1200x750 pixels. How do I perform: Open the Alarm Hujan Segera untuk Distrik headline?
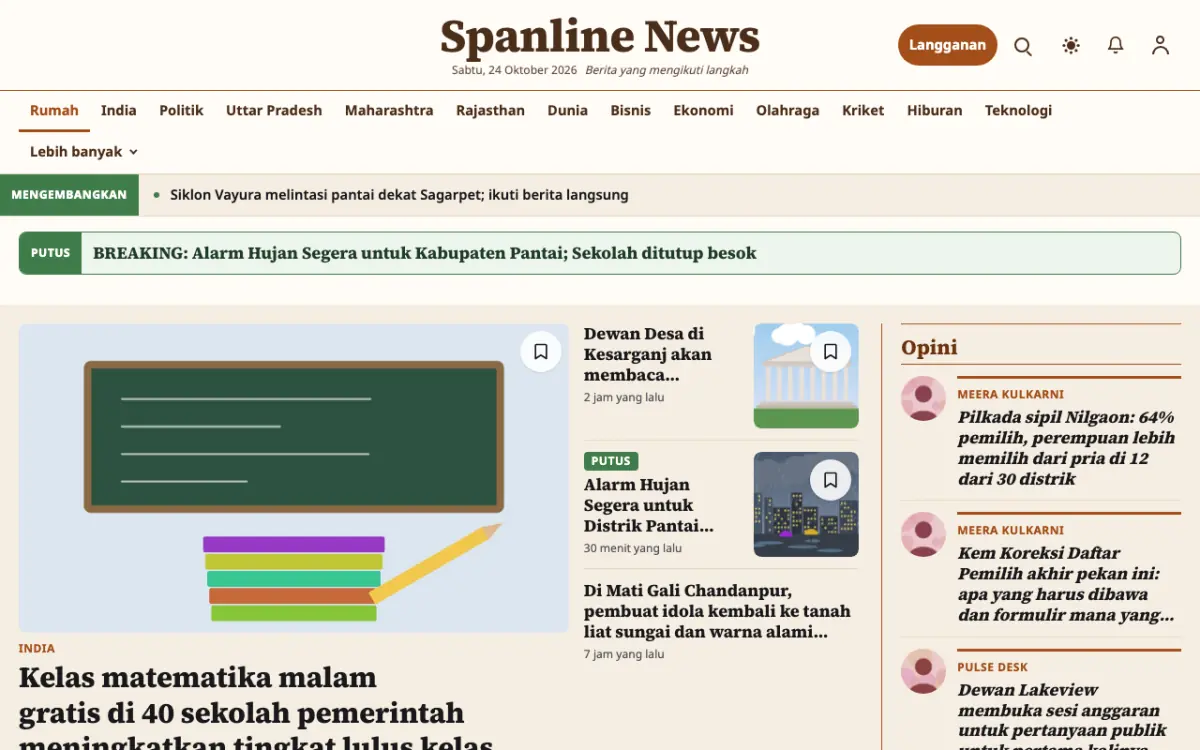tap(649, 505)
